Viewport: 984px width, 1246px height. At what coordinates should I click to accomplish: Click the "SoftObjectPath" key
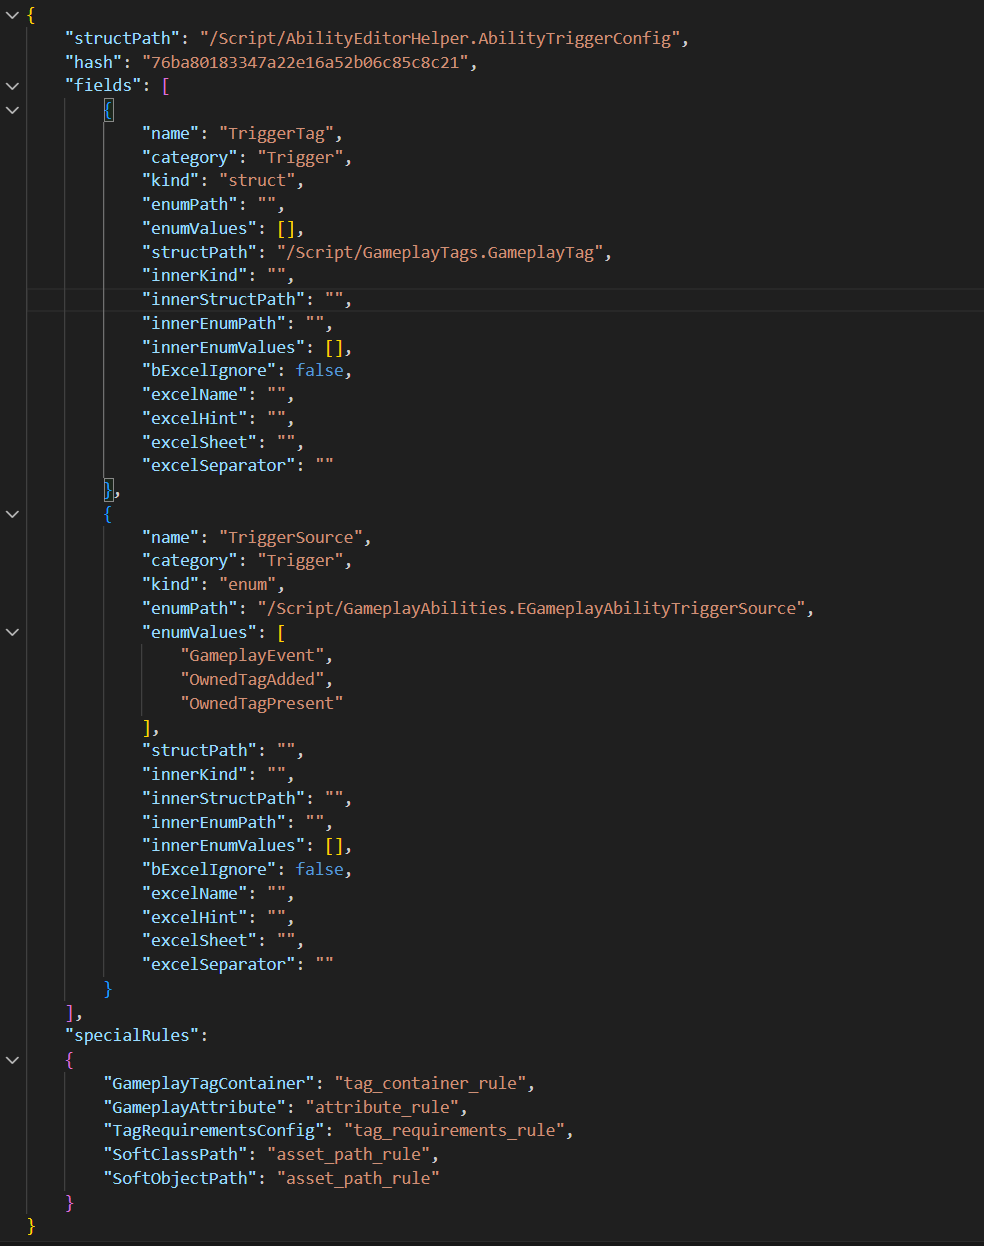click(180, 1178)
